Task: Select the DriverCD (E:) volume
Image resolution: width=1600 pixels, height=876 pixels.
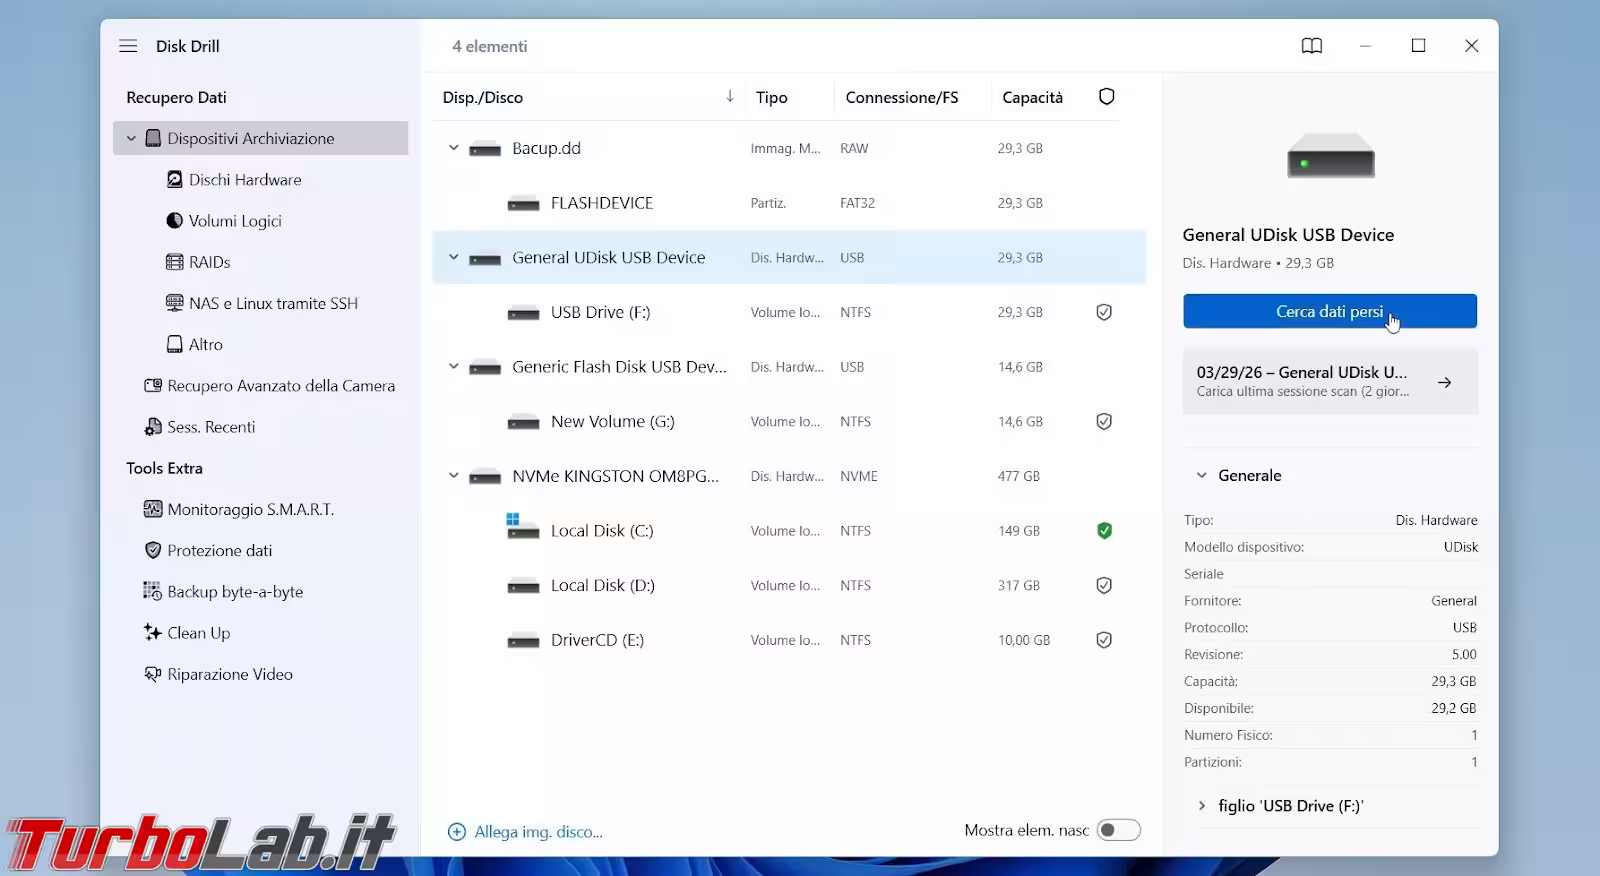Action: (789, 640)
